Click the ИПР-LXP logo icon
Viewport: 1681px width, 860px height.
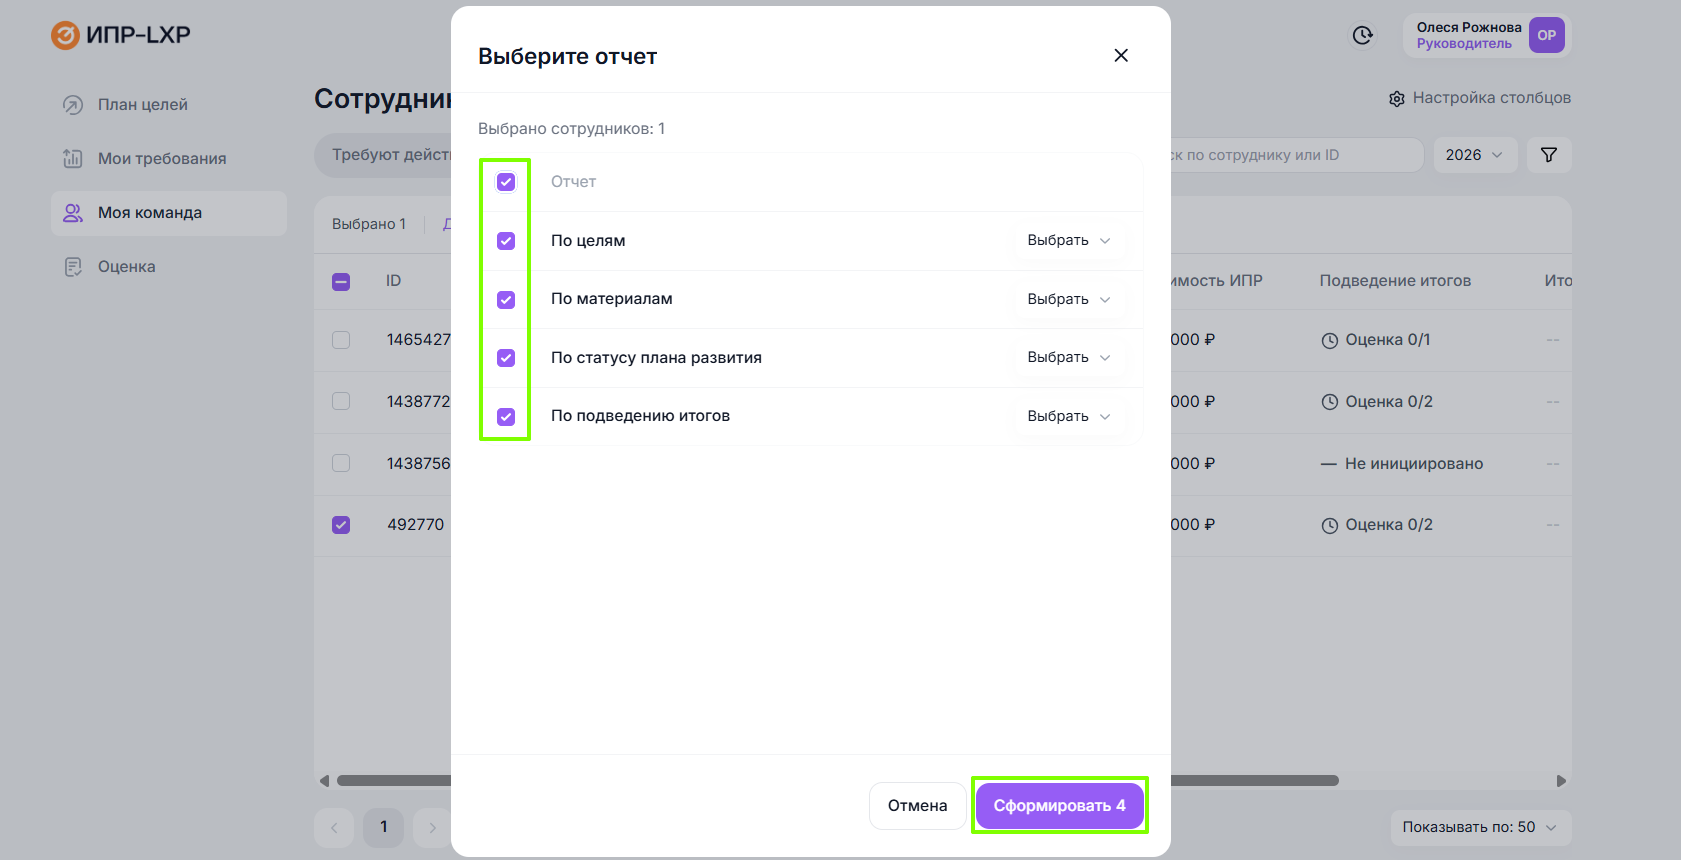pyautogui.click(x=65, y=35)
